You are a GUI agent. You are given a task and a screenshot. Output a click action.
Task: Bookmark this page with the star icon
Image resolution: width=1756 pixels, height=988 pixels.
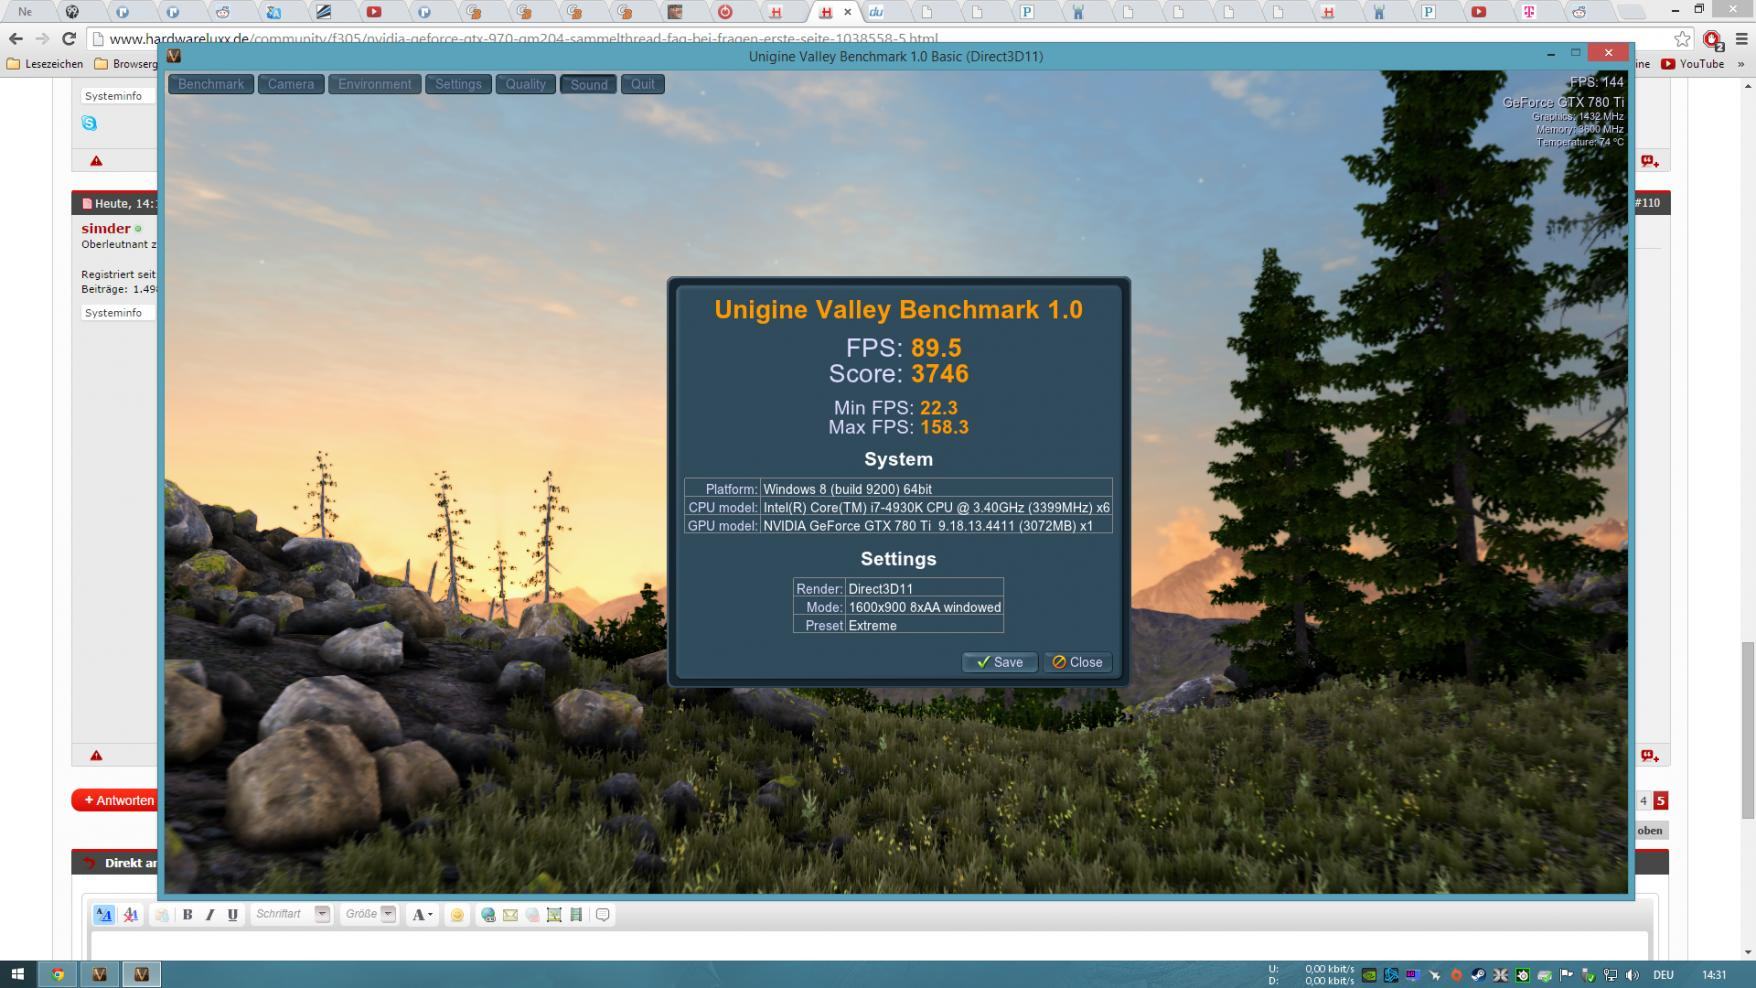coord(1682,39)
